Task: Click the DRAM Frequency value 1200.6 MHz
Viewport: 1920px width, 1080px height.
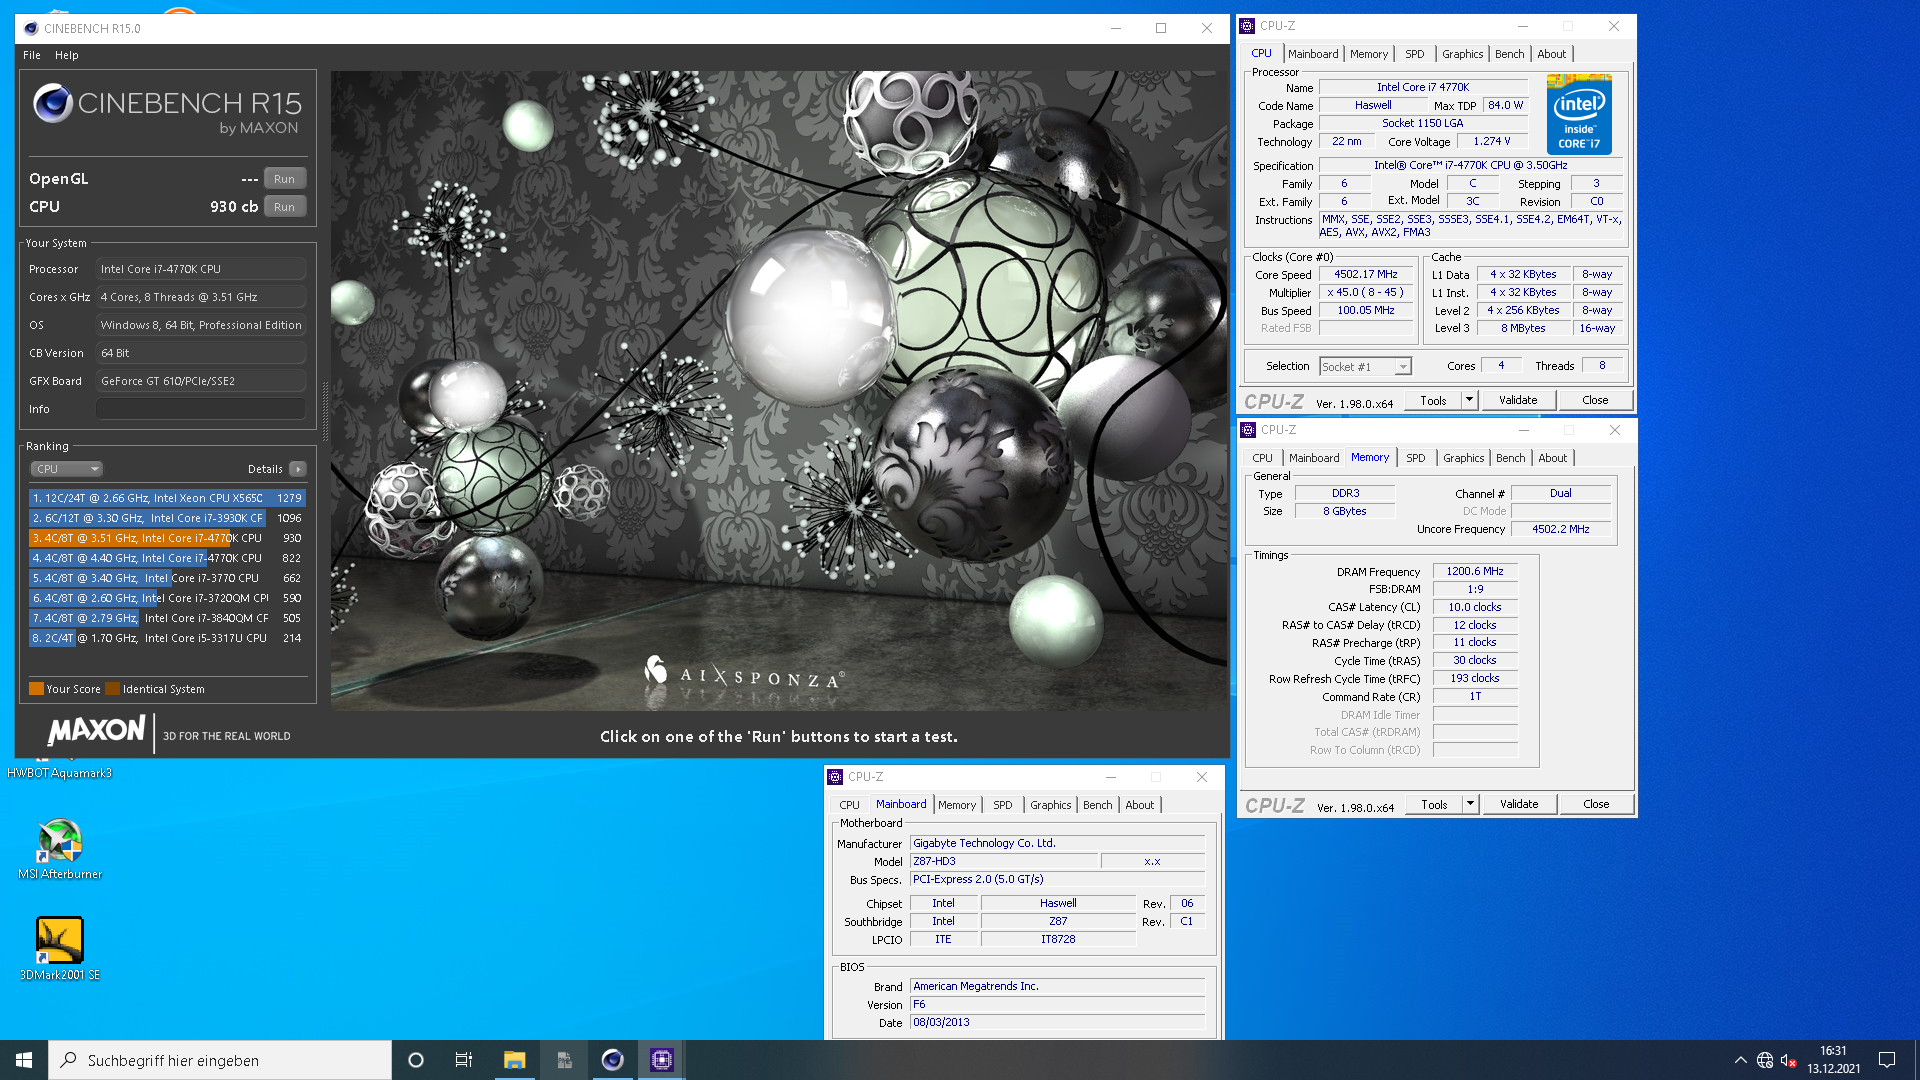Action: [x=1475, y=572]
